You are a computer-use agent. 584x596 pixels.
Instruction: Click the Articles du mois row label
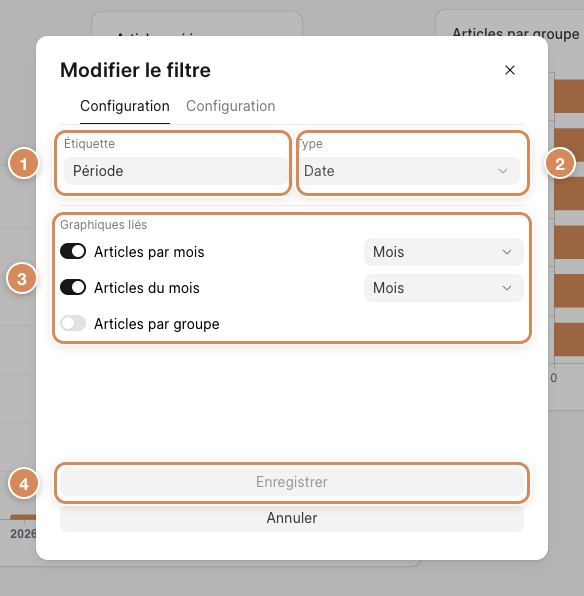click(x=147, y=288)
